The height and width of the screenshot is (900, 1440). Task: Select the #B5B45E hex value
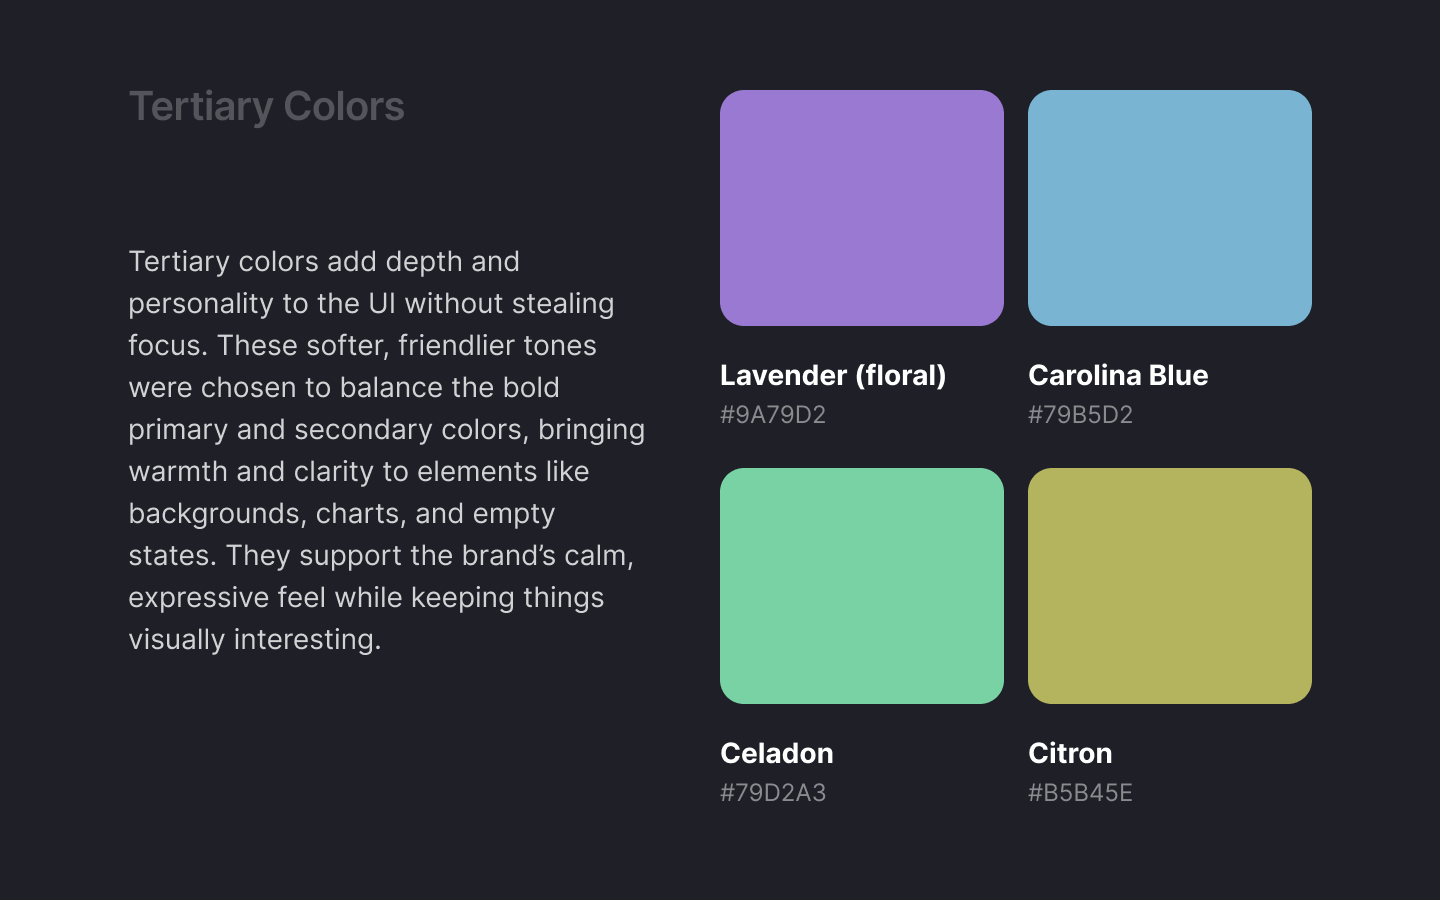click(x=1080, y=793)
